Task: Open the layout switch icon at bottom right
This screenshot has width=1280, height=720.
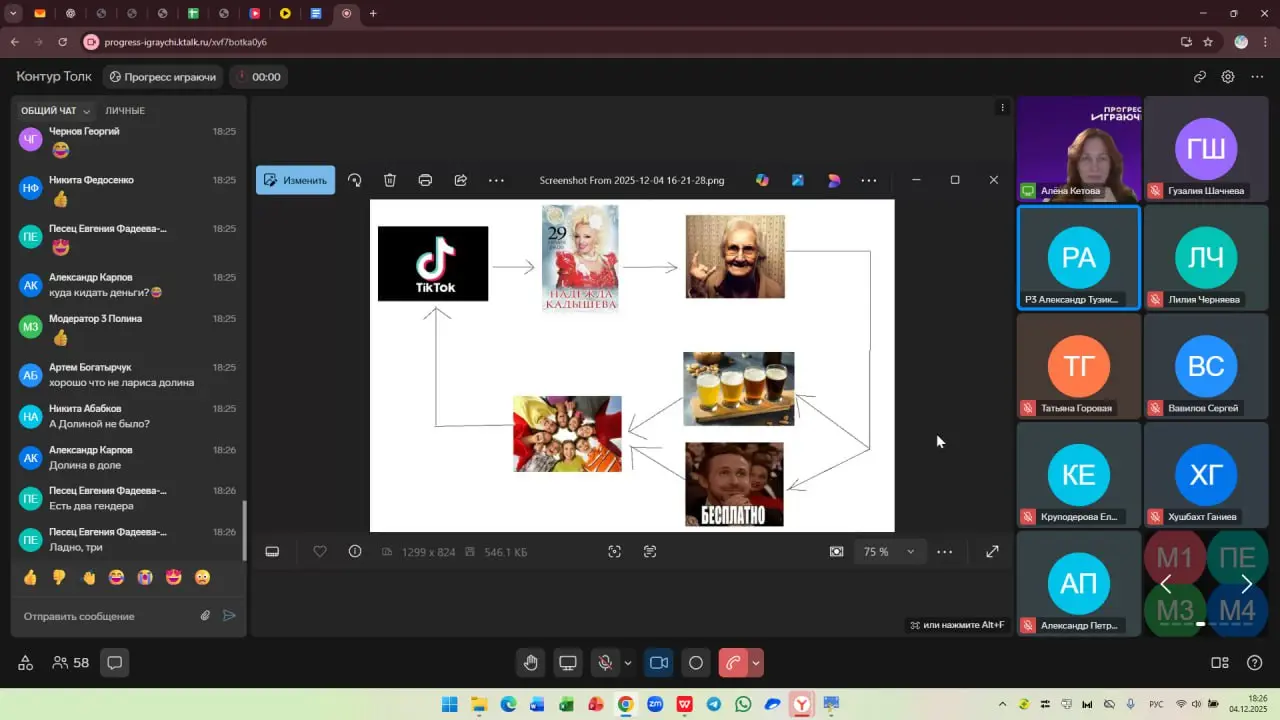Action: click(1220, 662)
